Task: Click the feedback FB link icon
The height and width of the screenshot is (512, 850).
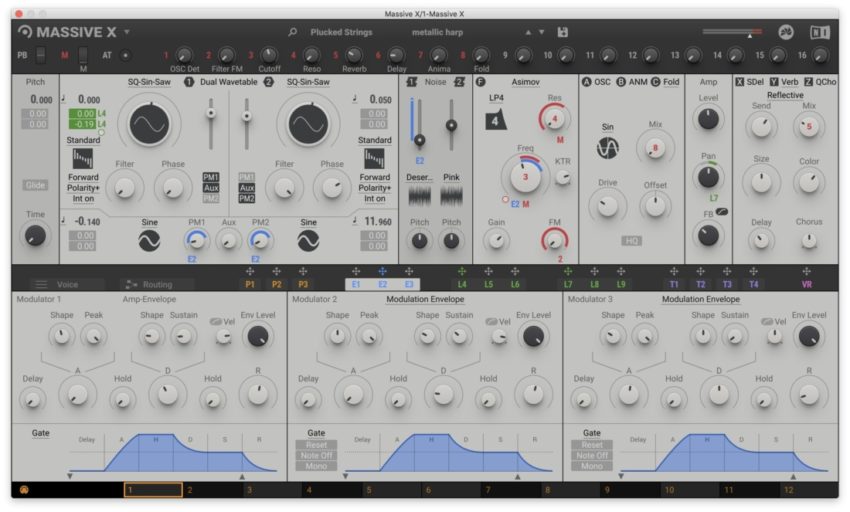Action: point(722,212)
